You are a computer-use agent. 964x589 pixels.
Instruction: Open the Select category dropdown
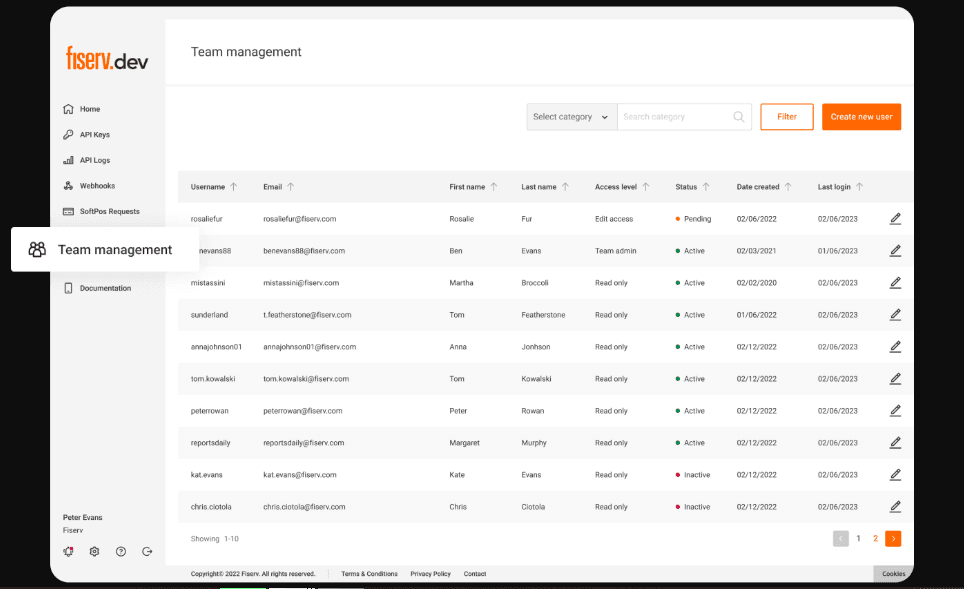pyautogui.click(x=572, y=117)
